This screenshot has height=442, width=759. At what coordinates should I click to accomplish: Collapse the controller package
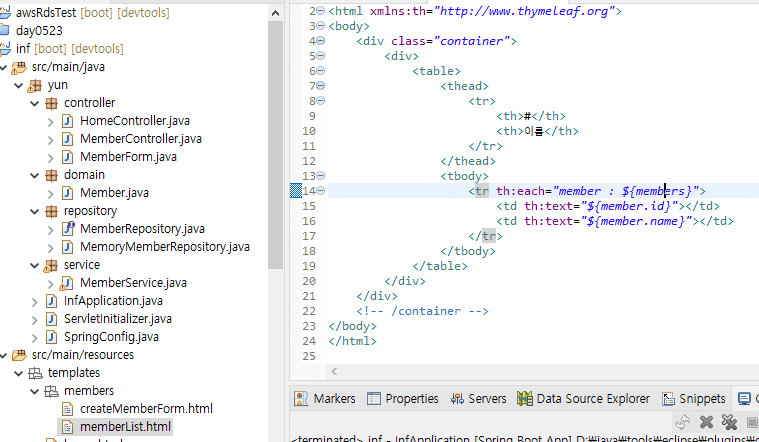(x=34, y=103)
